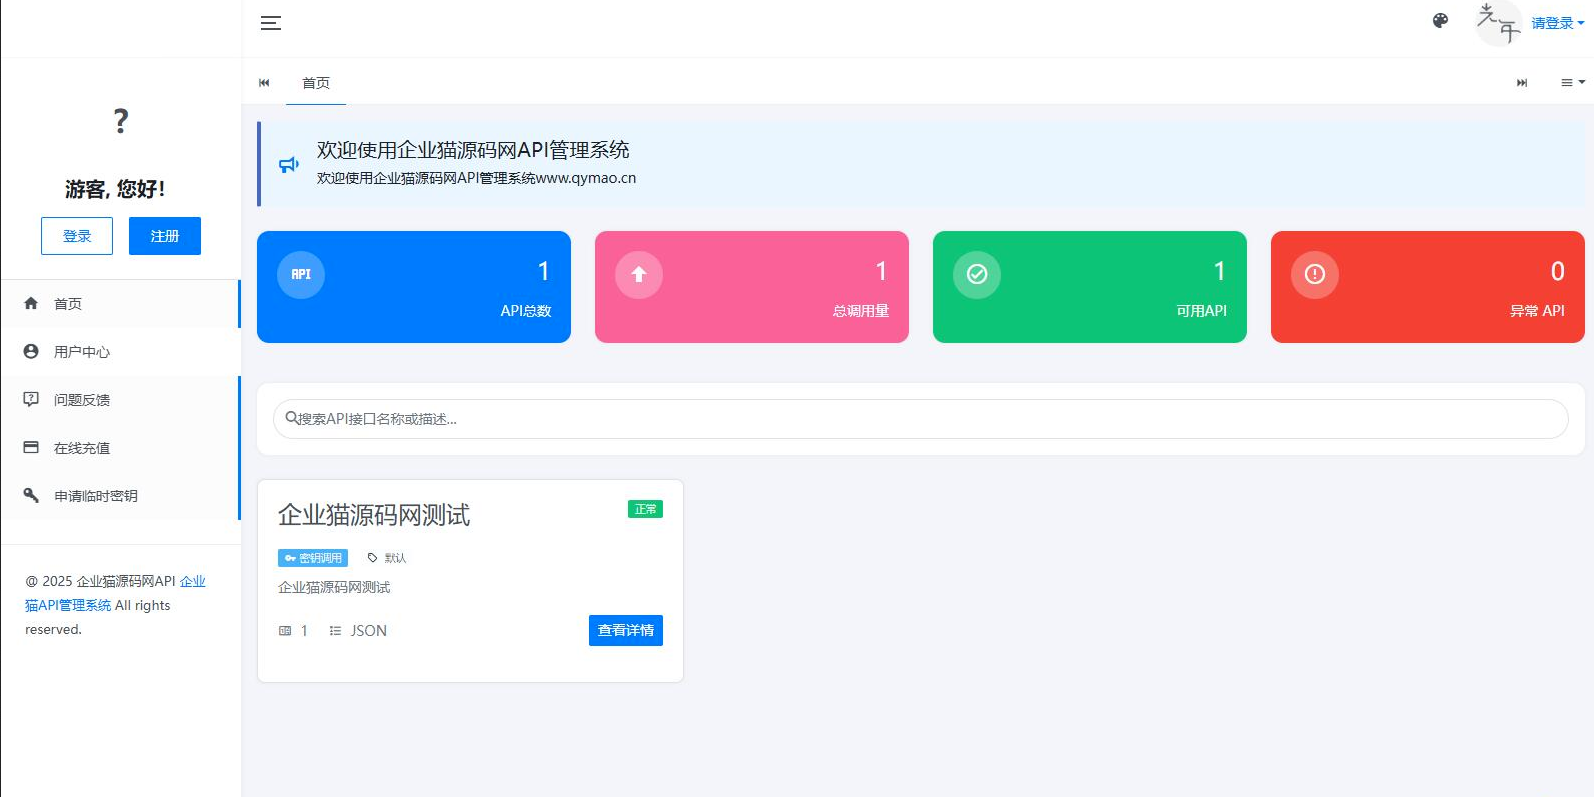The height and width of the screenshot is (797, 1594).
Task: Click the 正常 status badge
Action: [x=645, y=509]
